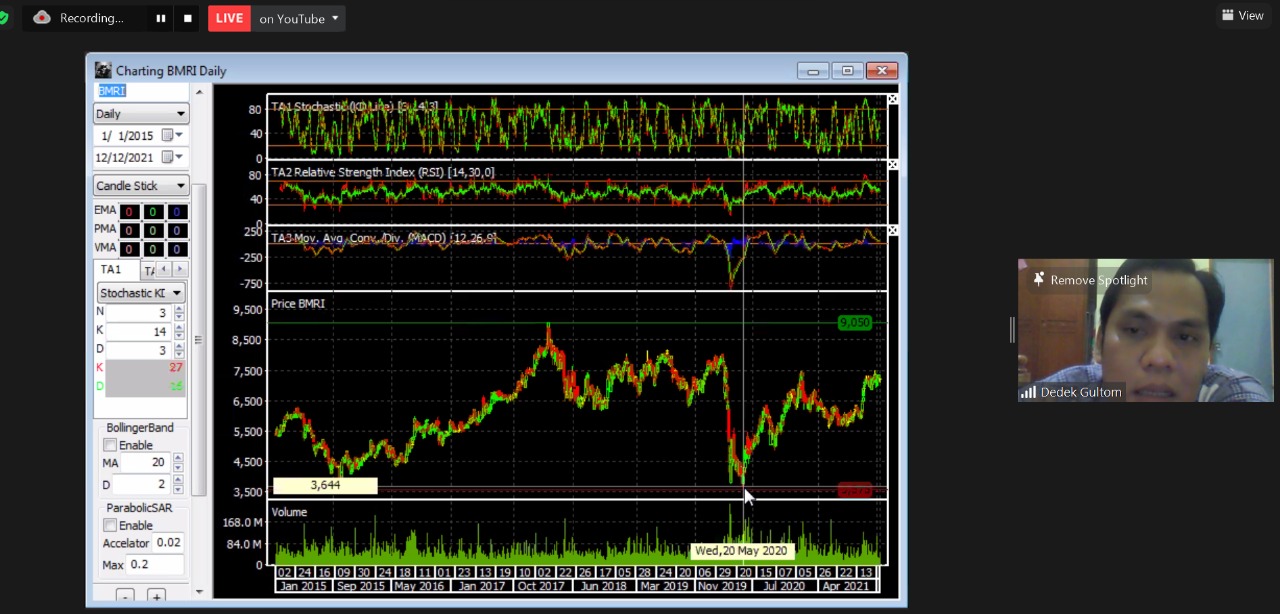Enable the ParabolicSAR checkbox
Viewport: 1280px width, 614px height.
(110, 525)
